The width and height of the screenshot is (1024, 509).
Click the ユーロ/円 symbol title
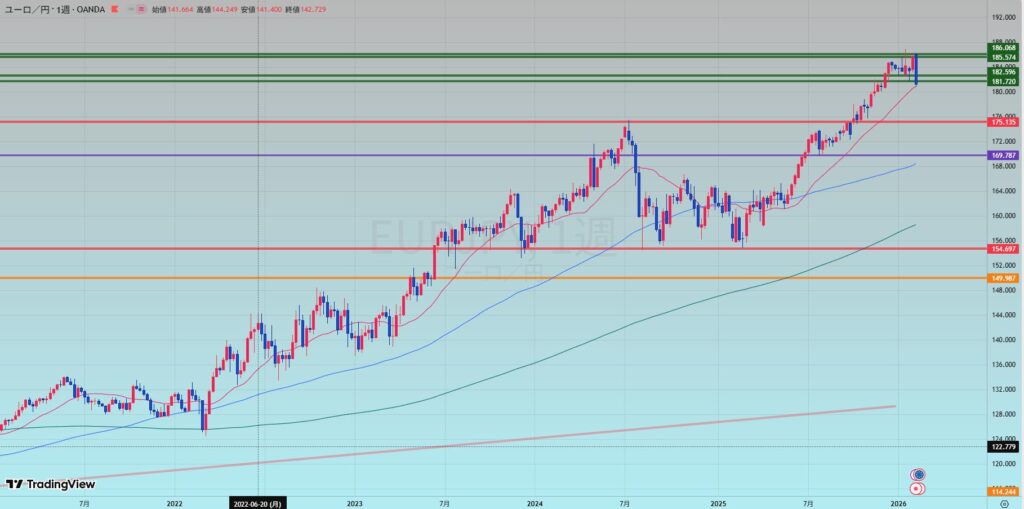tap(28, 8)
